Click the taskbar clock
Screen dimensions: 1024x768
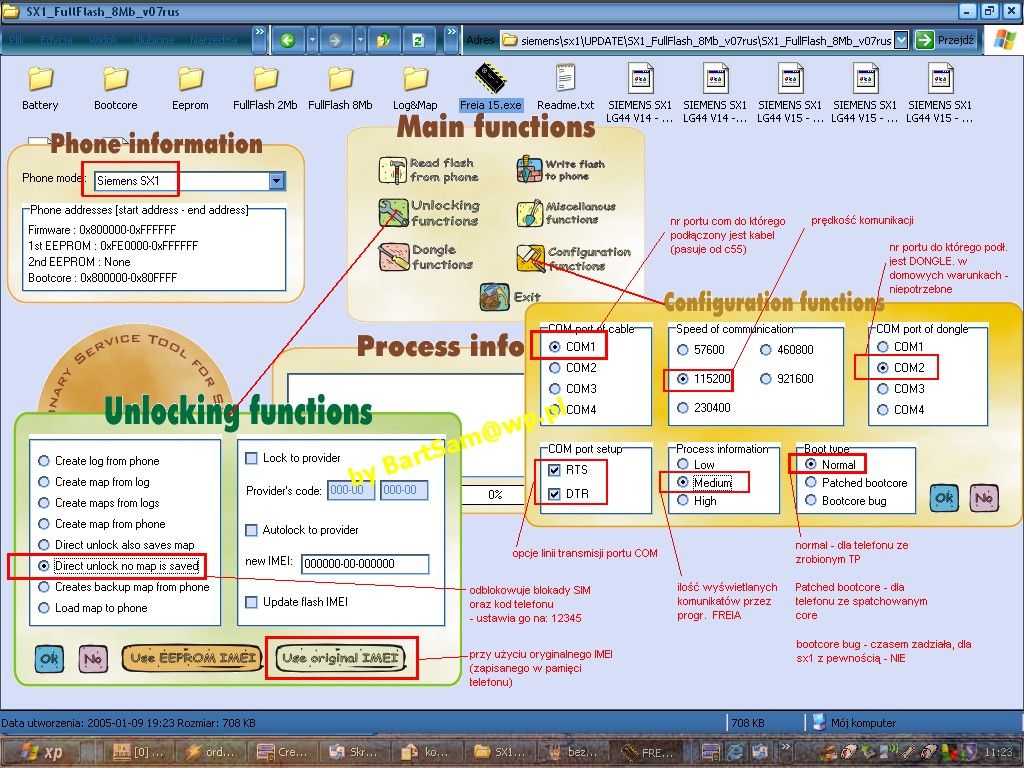click(997, 752)
